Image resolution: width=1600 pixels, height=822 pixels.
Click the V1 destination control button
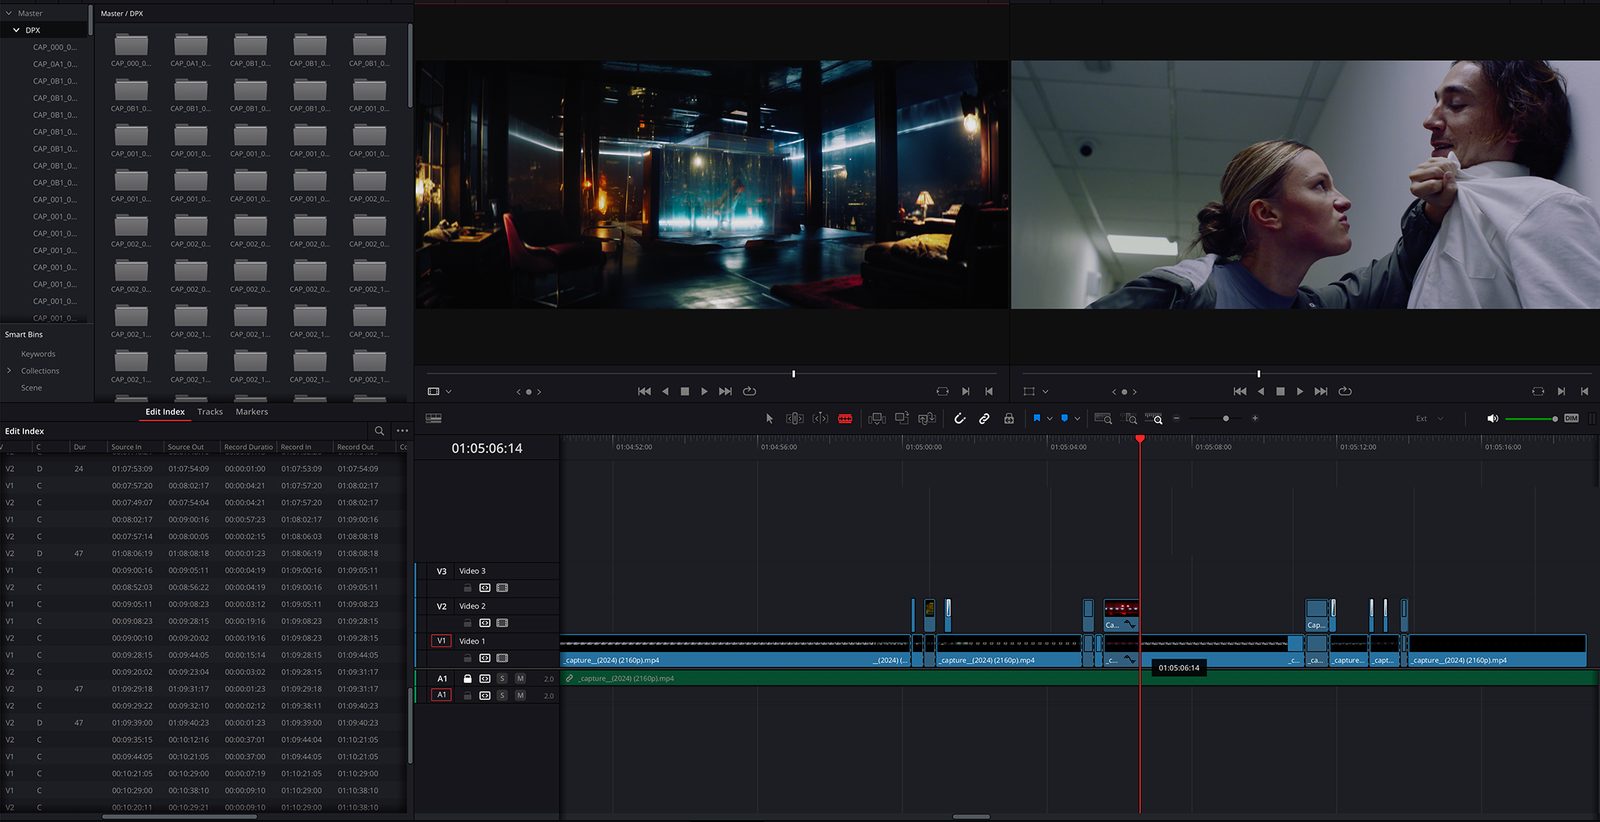(x=441, y=641)
